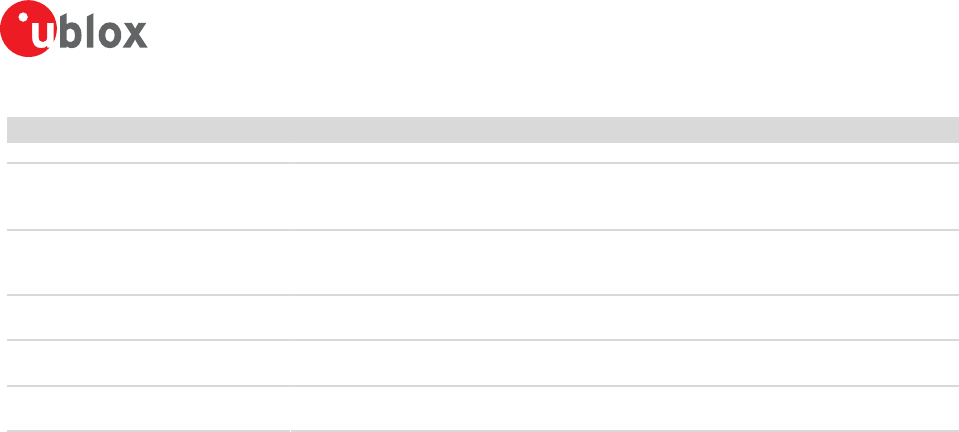Select last body row cell in wide column
959x432 pixels.
624,409
